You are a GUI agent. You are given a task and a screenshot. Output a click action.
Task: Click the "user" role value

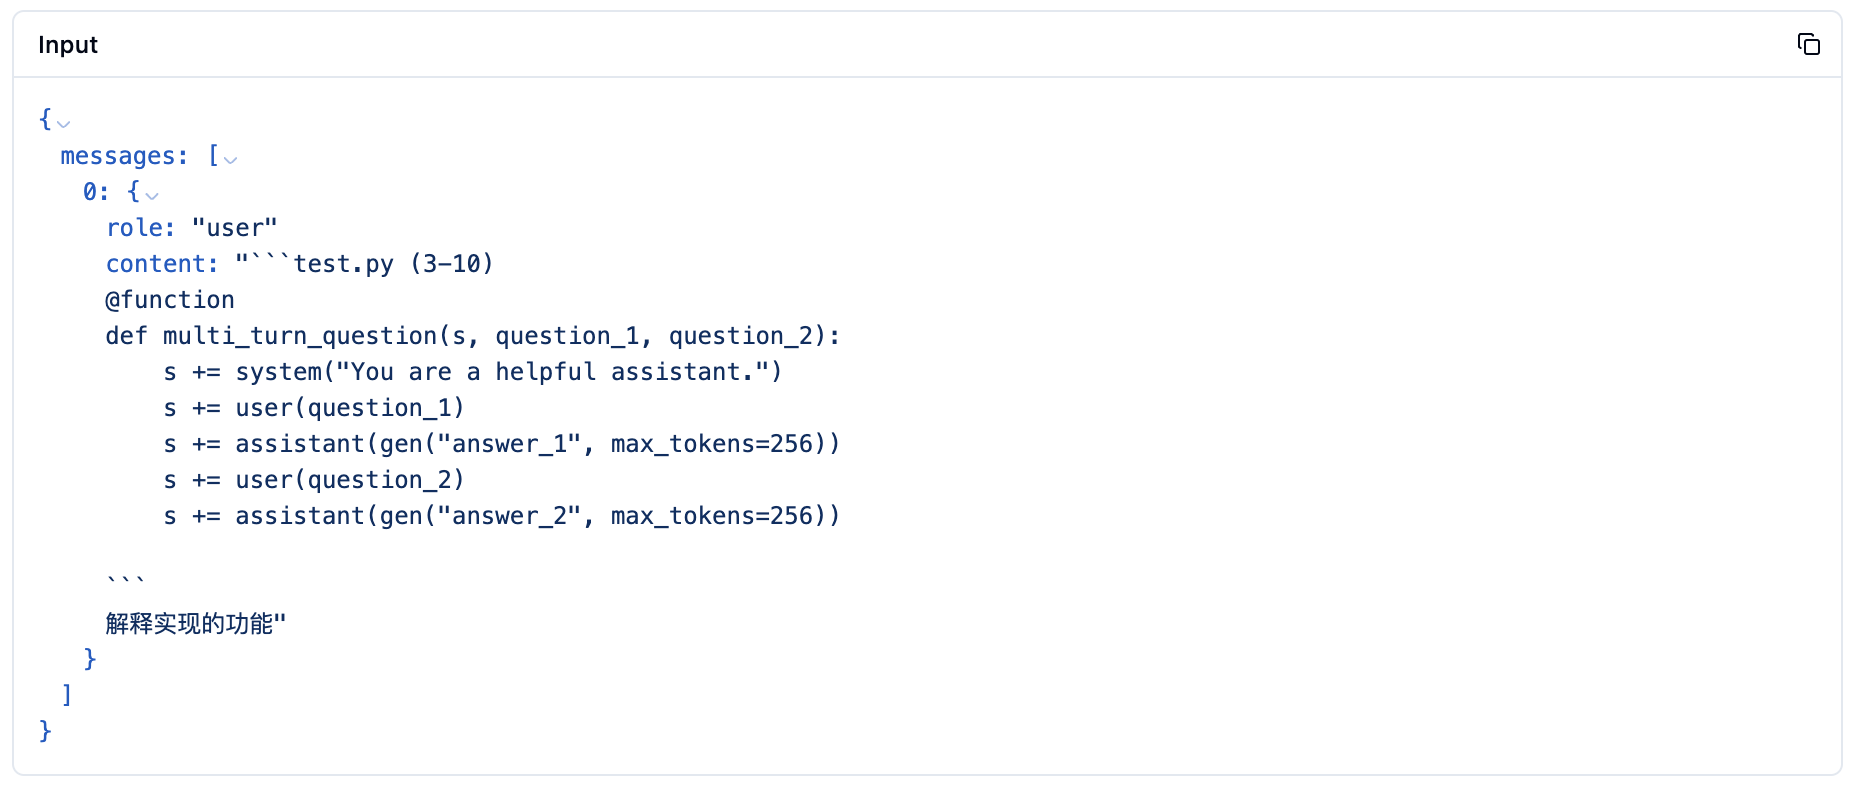[234, 228]
